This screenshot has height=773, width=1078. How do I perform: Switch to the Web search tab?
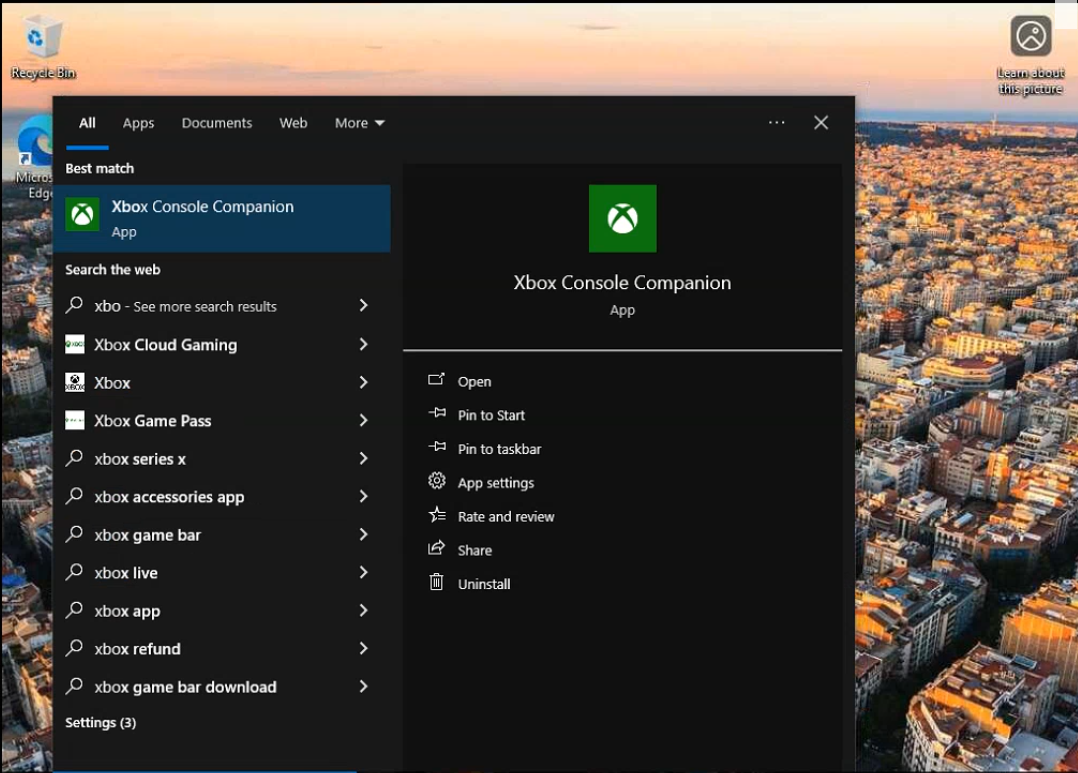point(293,123)
